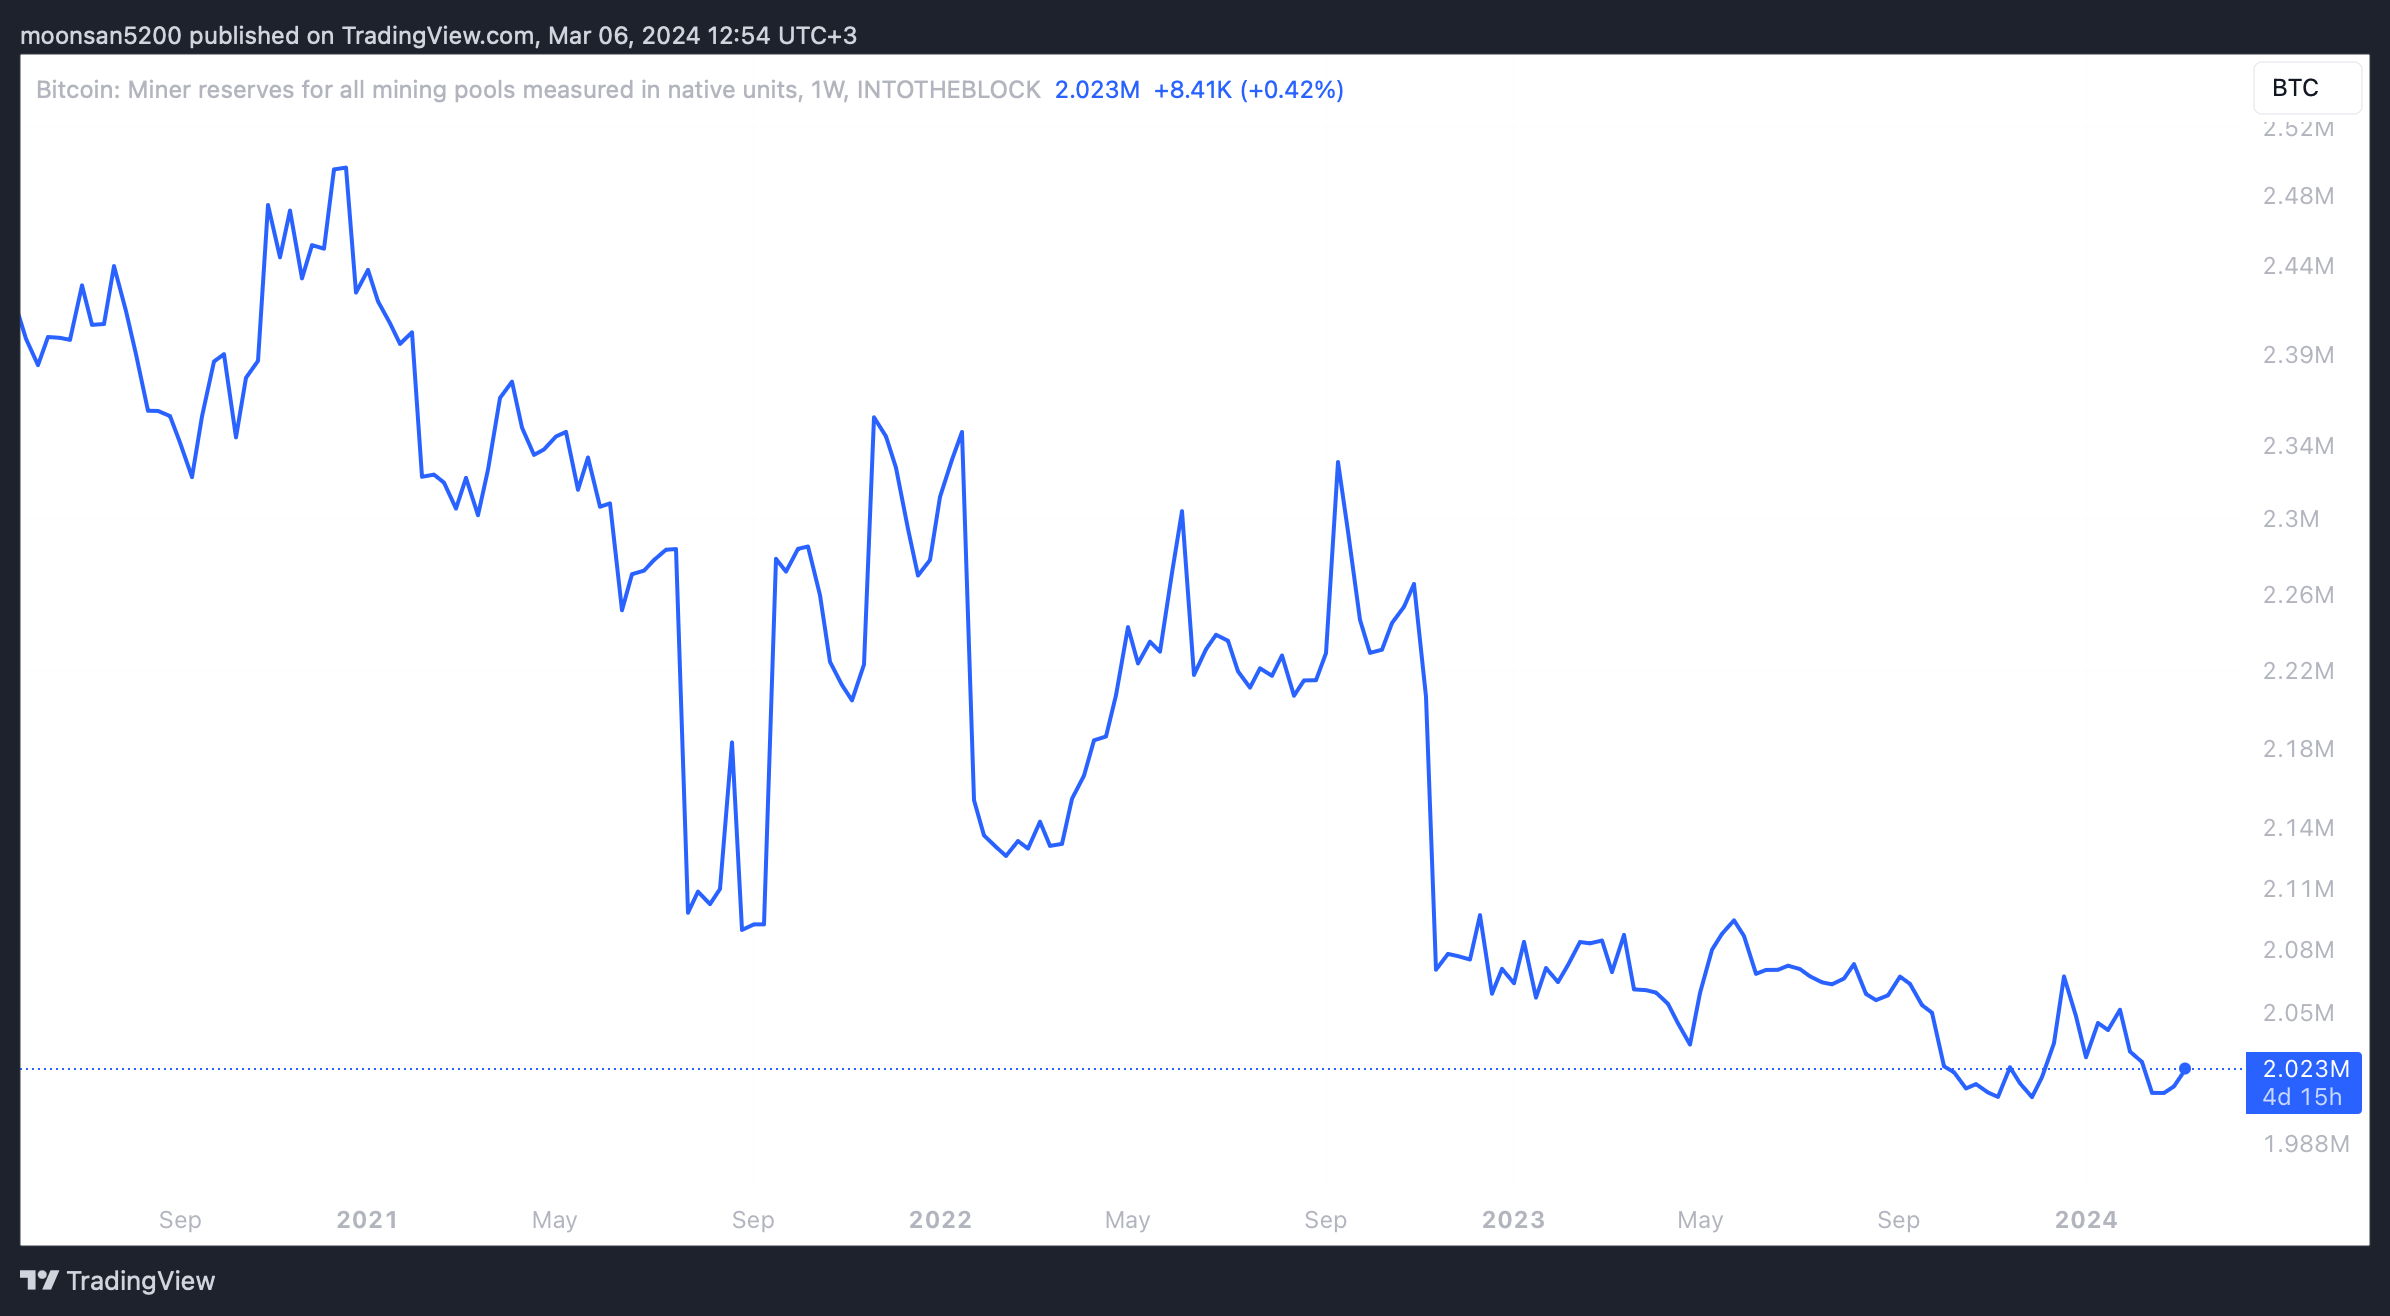2390x1316 pixels.
Task: Click the '1.988M' price axis label
Action: [2306, 1144]
